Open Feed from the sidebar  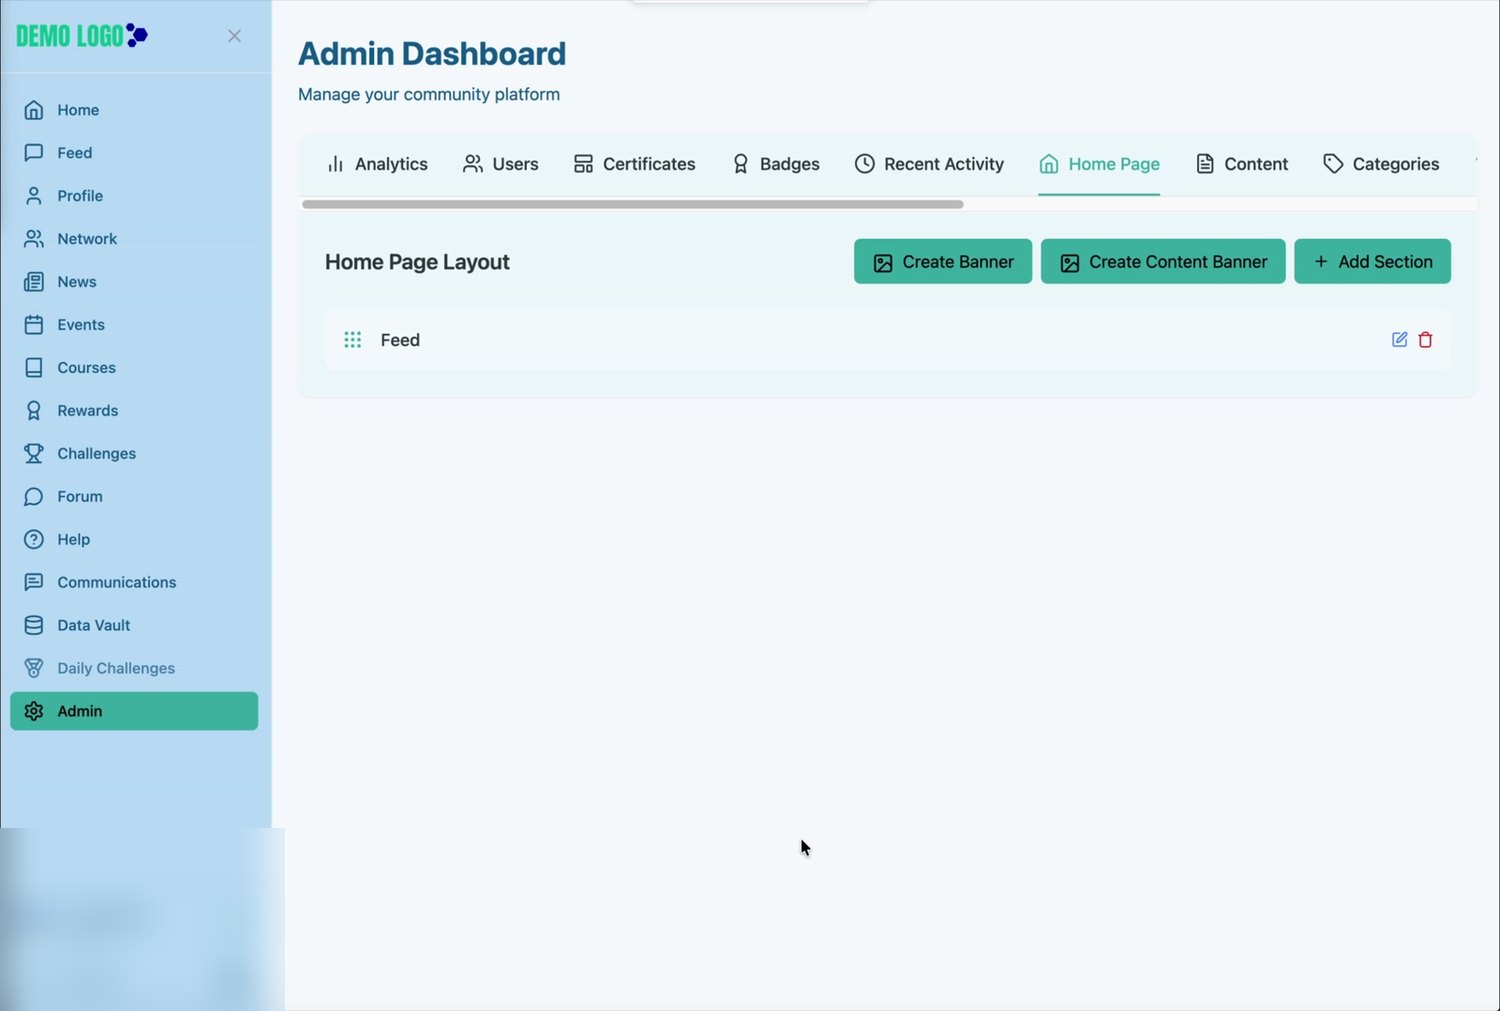tap(134, 153)
